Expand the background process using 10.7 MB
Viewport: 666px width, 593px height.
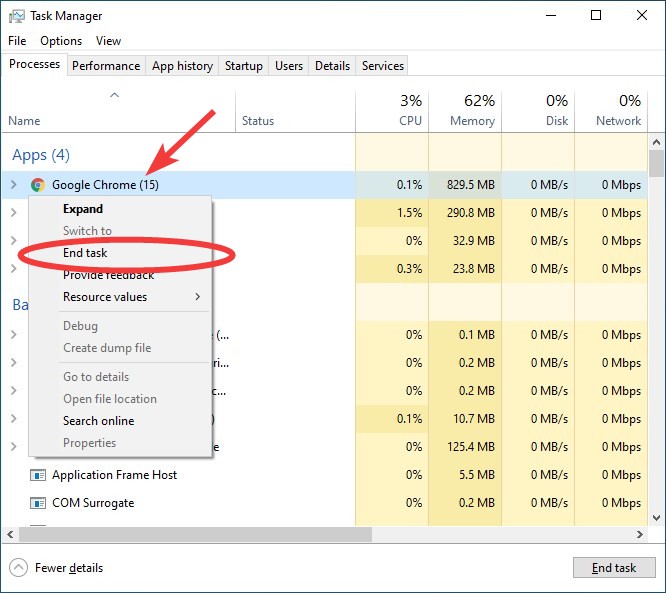tap(14, 419)
